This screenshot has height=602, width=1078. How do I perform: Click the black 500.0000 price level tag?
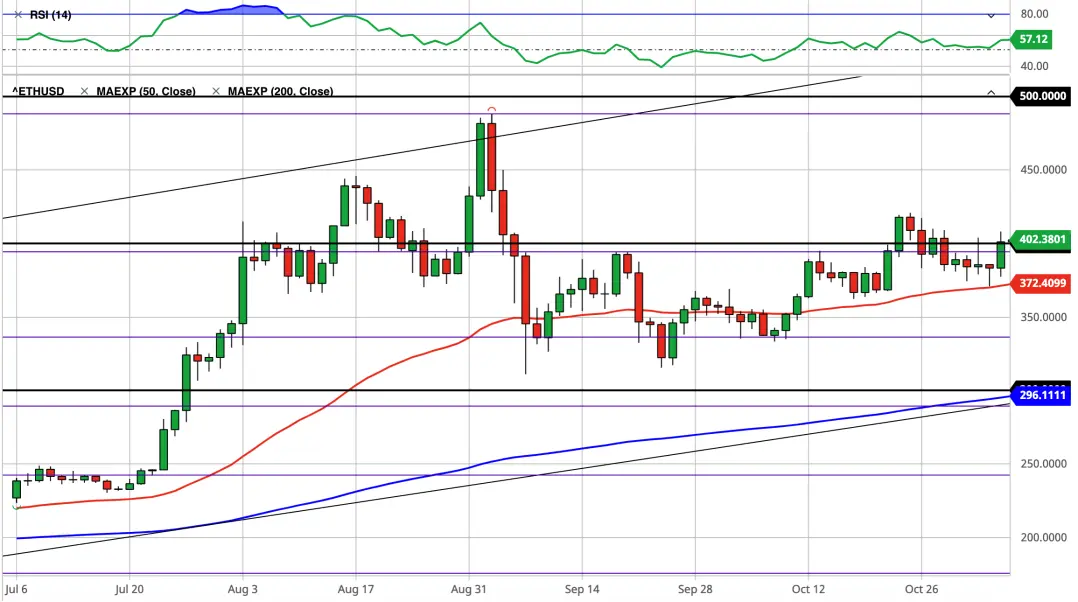click(1042, 96)
